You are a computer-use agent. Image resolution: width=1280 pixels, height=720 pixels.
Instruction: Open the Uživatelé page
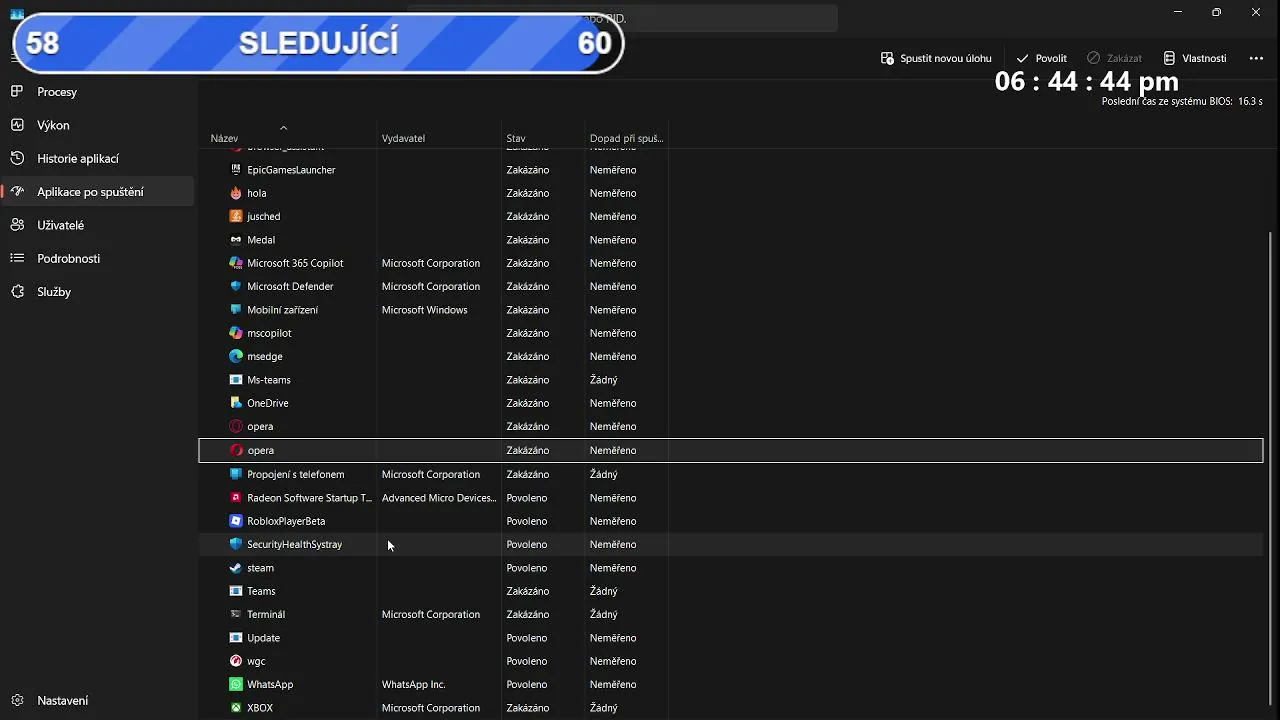pos(97,225)
